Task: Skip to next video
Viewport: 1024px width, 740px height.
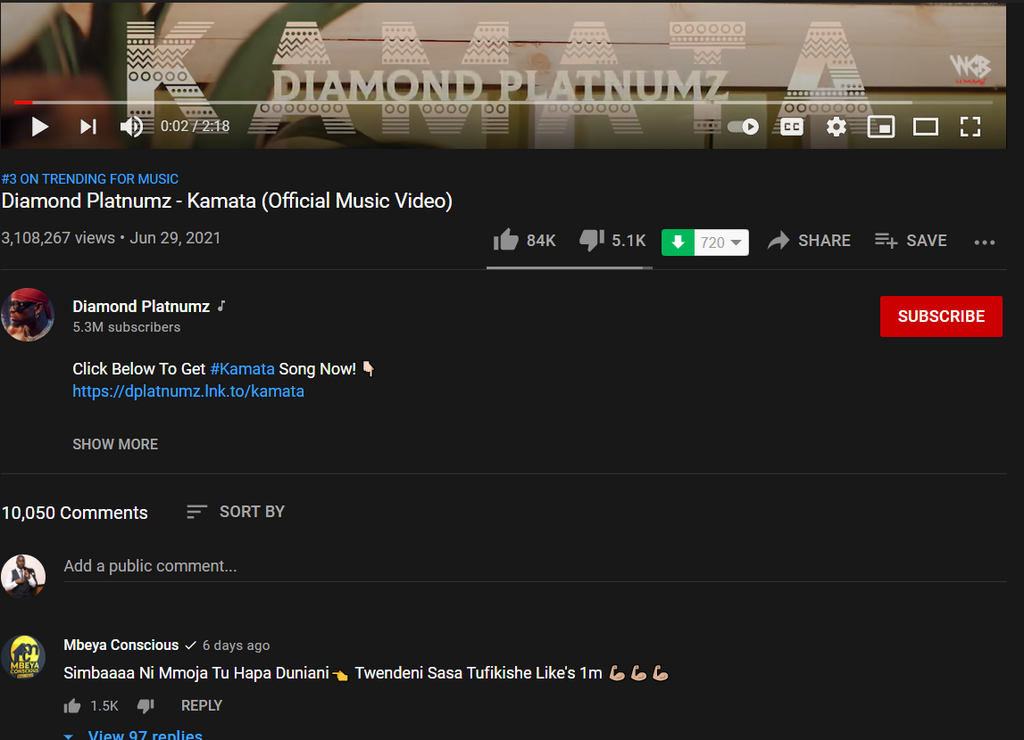Action: click(88, 127)
